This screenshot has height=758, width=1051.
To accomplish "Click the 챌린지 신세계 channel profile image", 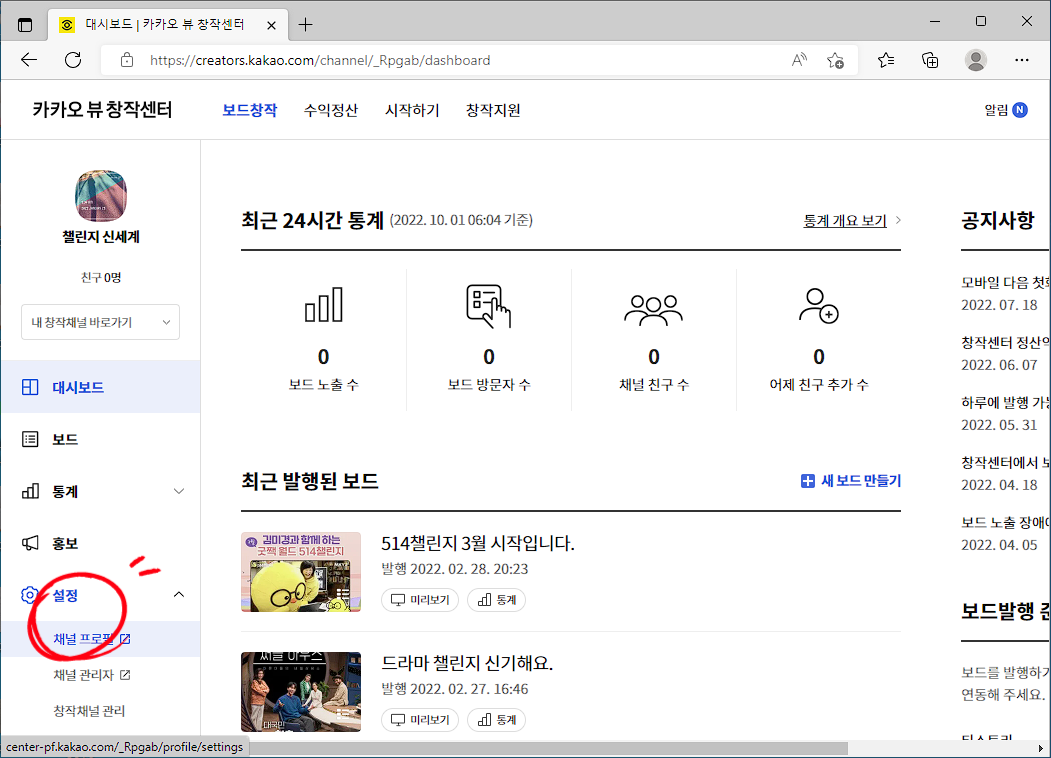I will [101, 196].
